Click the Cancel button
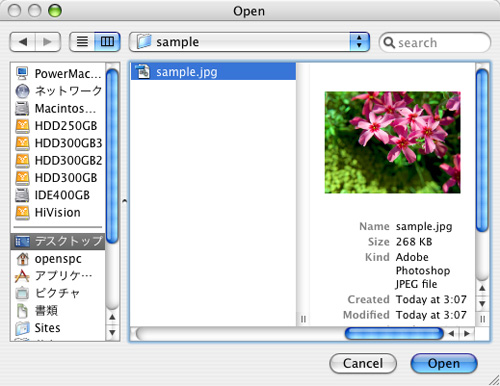 click(x=363, y=363)
